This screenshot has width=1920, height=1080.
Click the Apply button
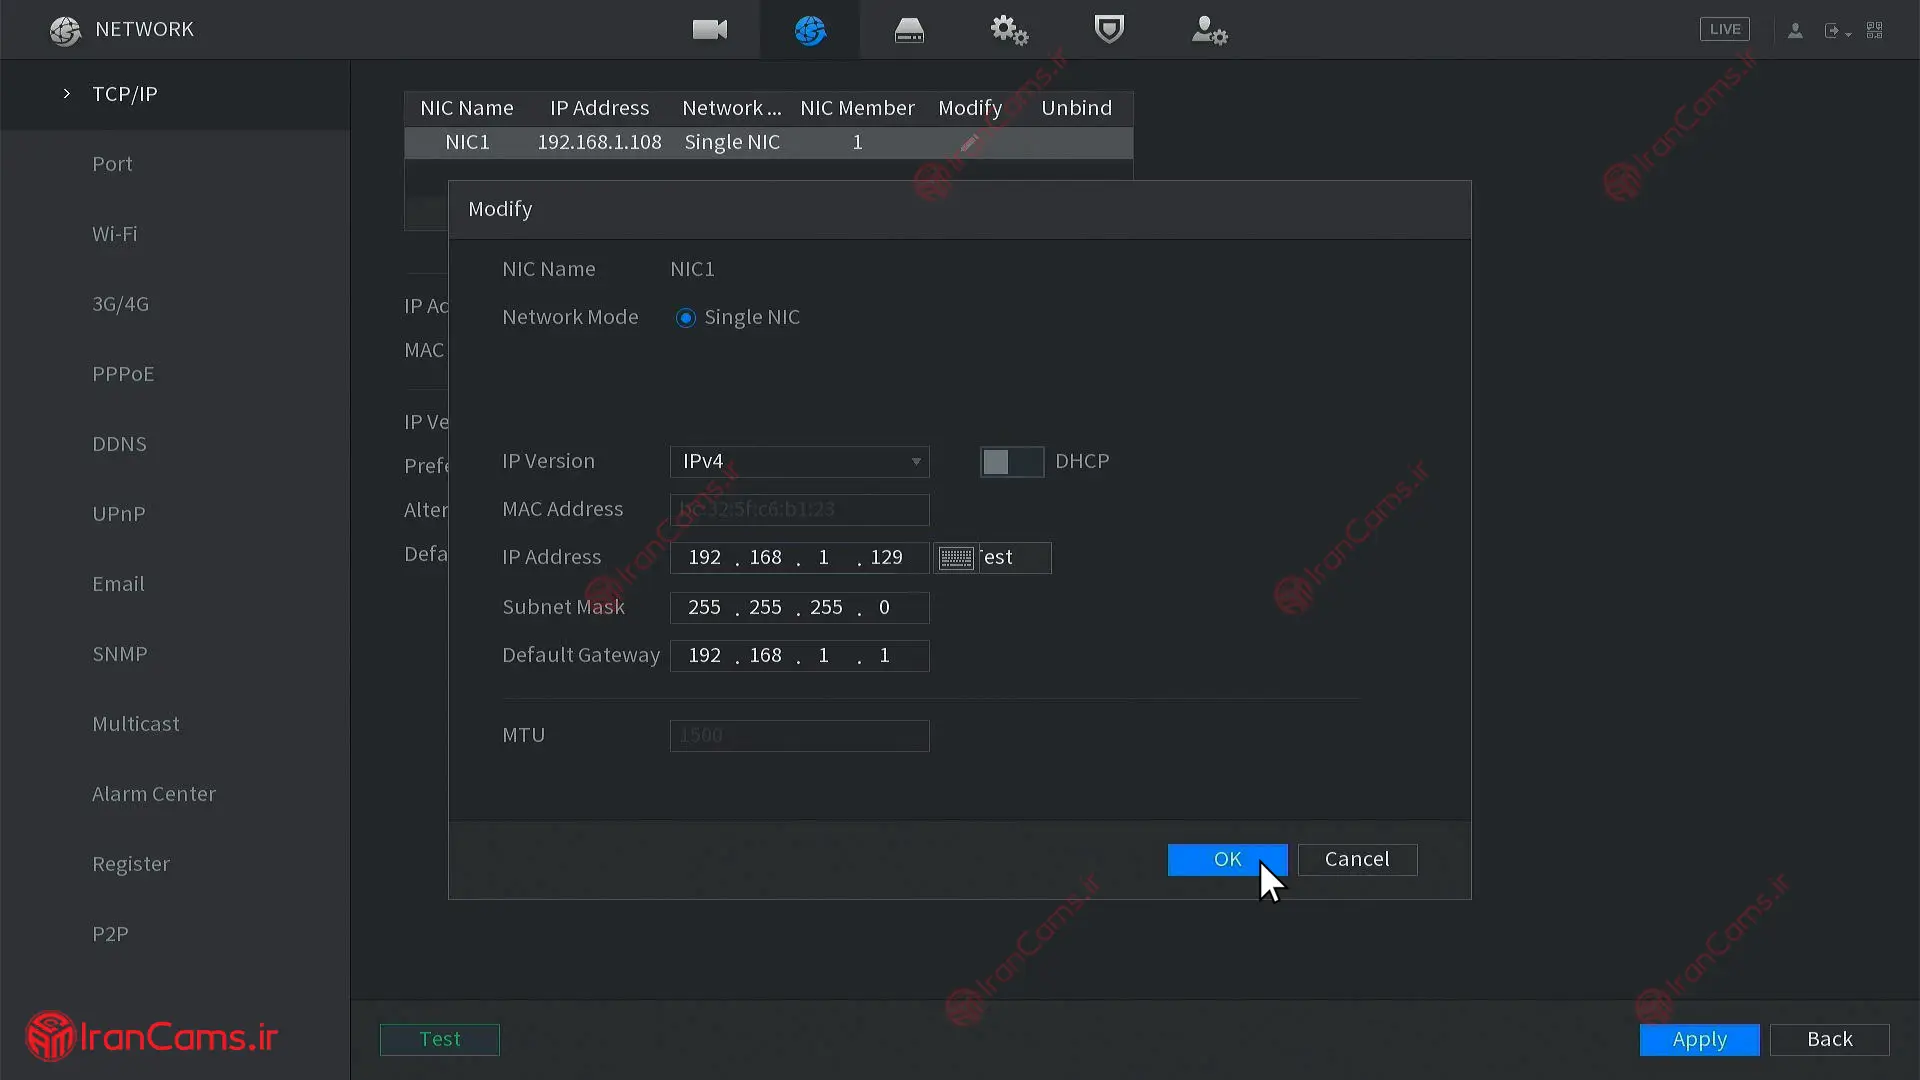1699,1040
